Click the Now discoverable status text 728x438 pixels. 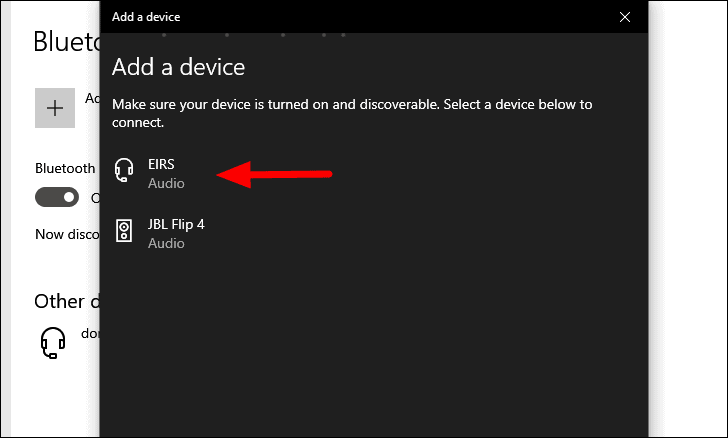(x=67, y=234)
